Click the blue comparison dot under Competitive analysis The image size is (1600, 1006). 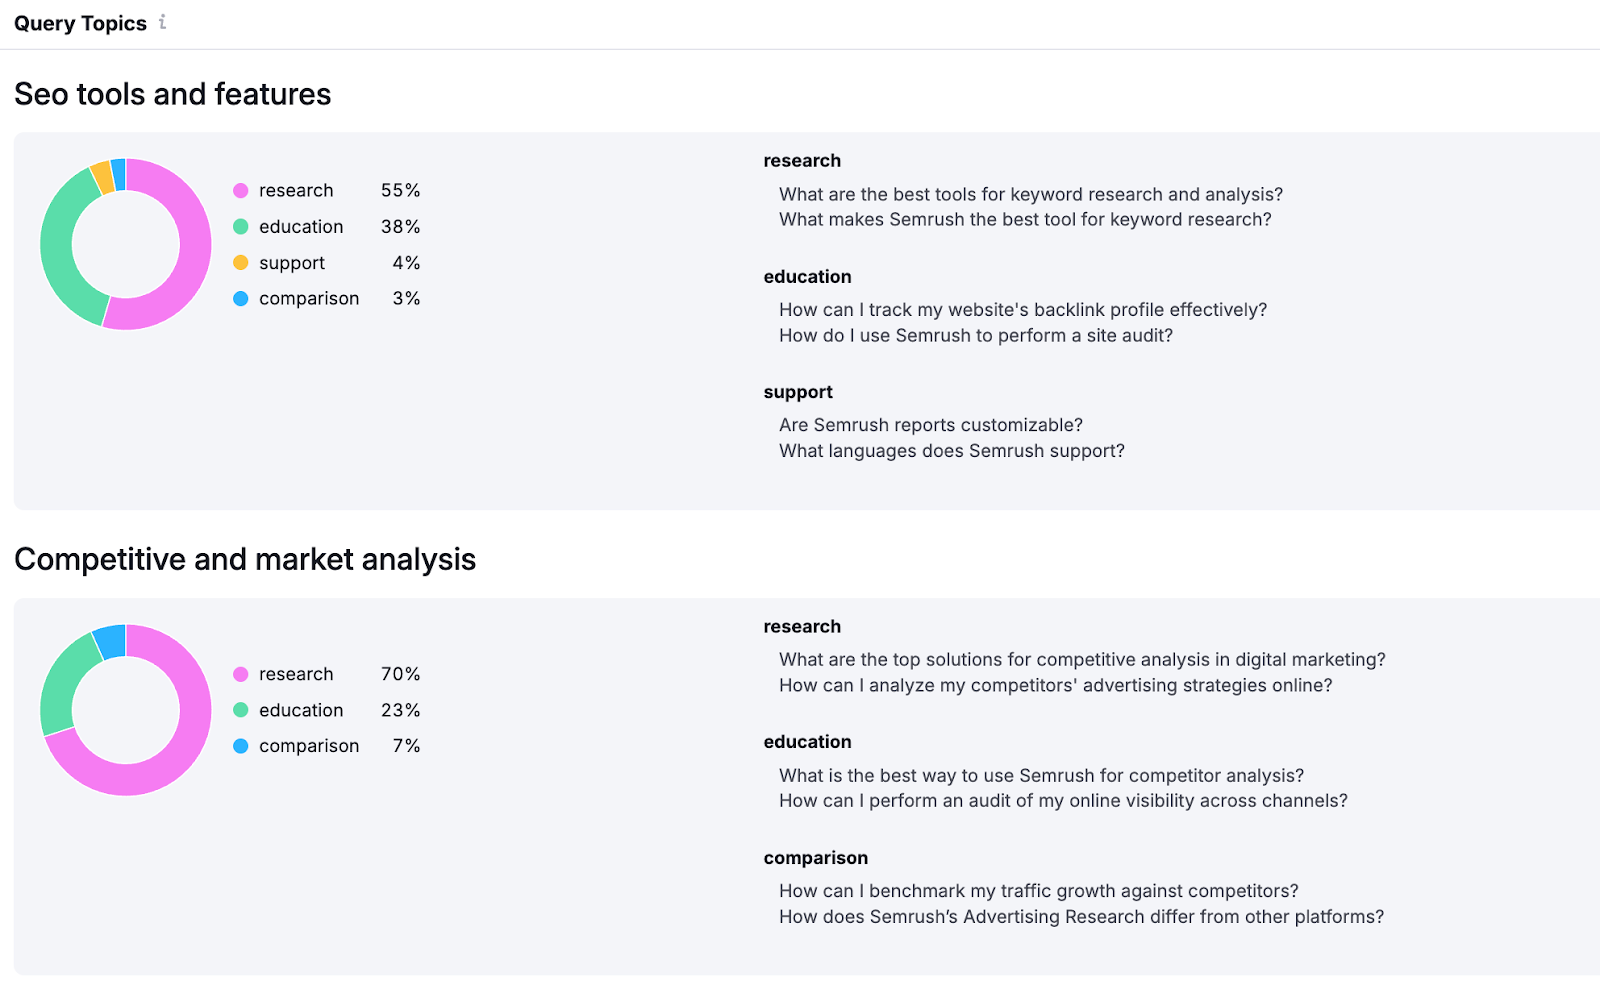pyautogui.click(x=241, y=746)
